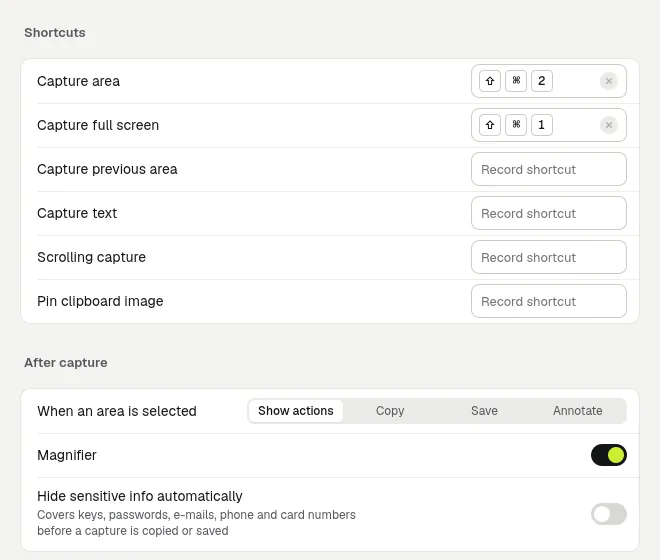The width and height of the screenshot is (660, 560).
Task: Click the When an area is selected label
Action: 117,411
